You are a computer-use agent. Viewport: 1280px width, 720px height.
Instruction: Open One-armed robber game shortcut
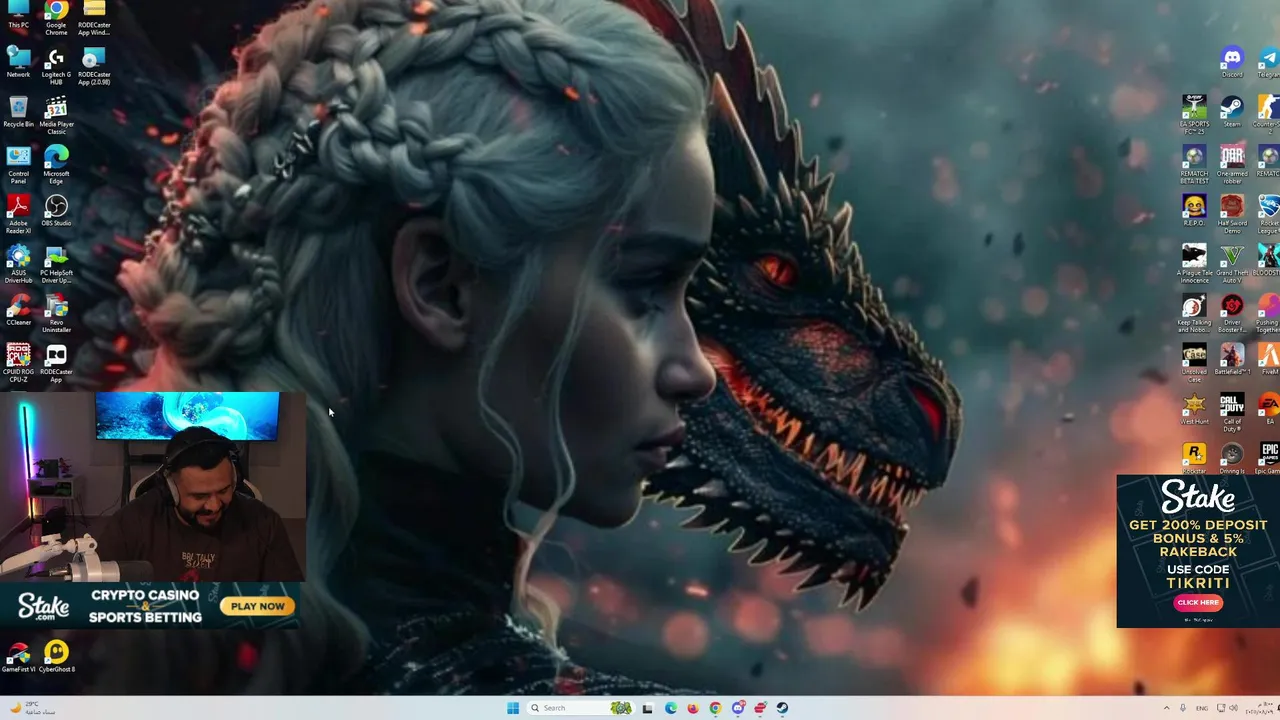pos(1232,164)
